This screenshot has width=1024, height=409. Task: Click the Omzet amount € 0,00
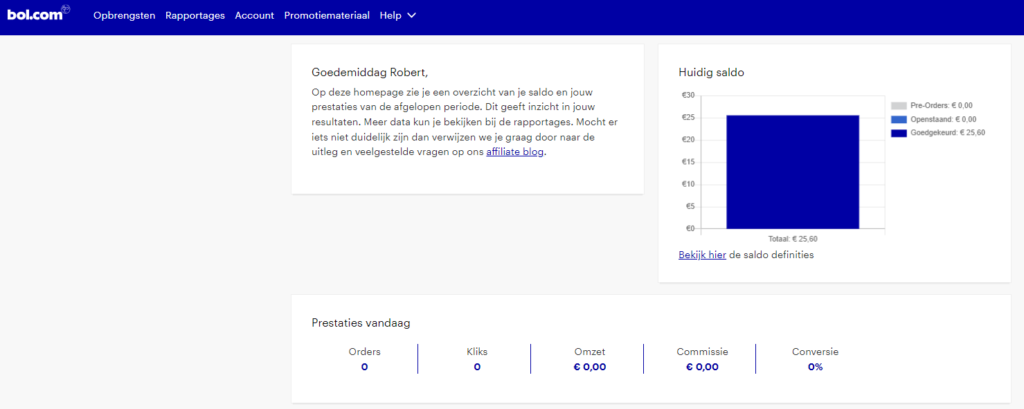click(589, 367)
